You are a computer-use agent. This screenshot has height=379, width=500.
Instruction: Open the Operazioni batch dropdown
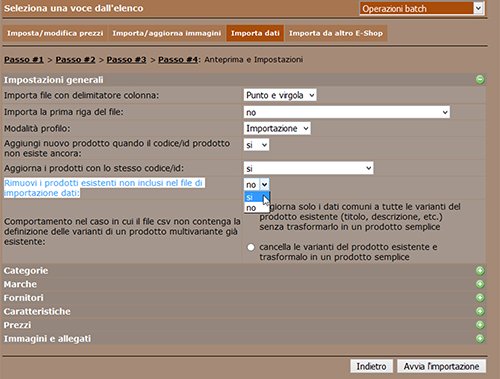pos(422,8)
